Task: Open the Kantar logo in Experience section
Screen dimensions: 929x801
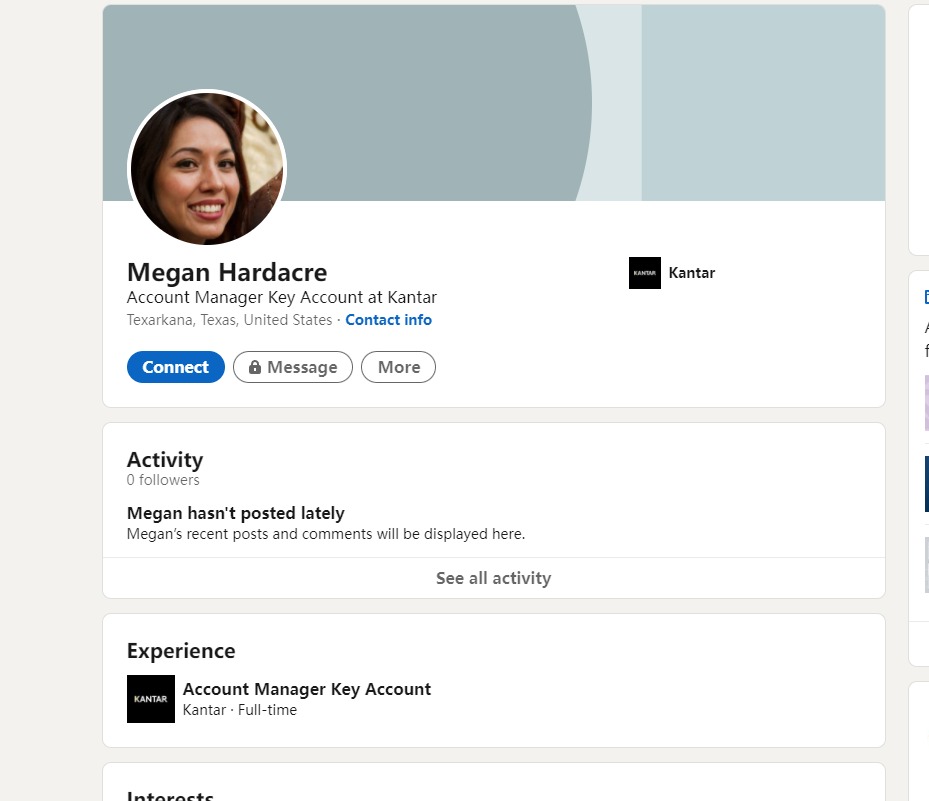Action: (151, 699)
